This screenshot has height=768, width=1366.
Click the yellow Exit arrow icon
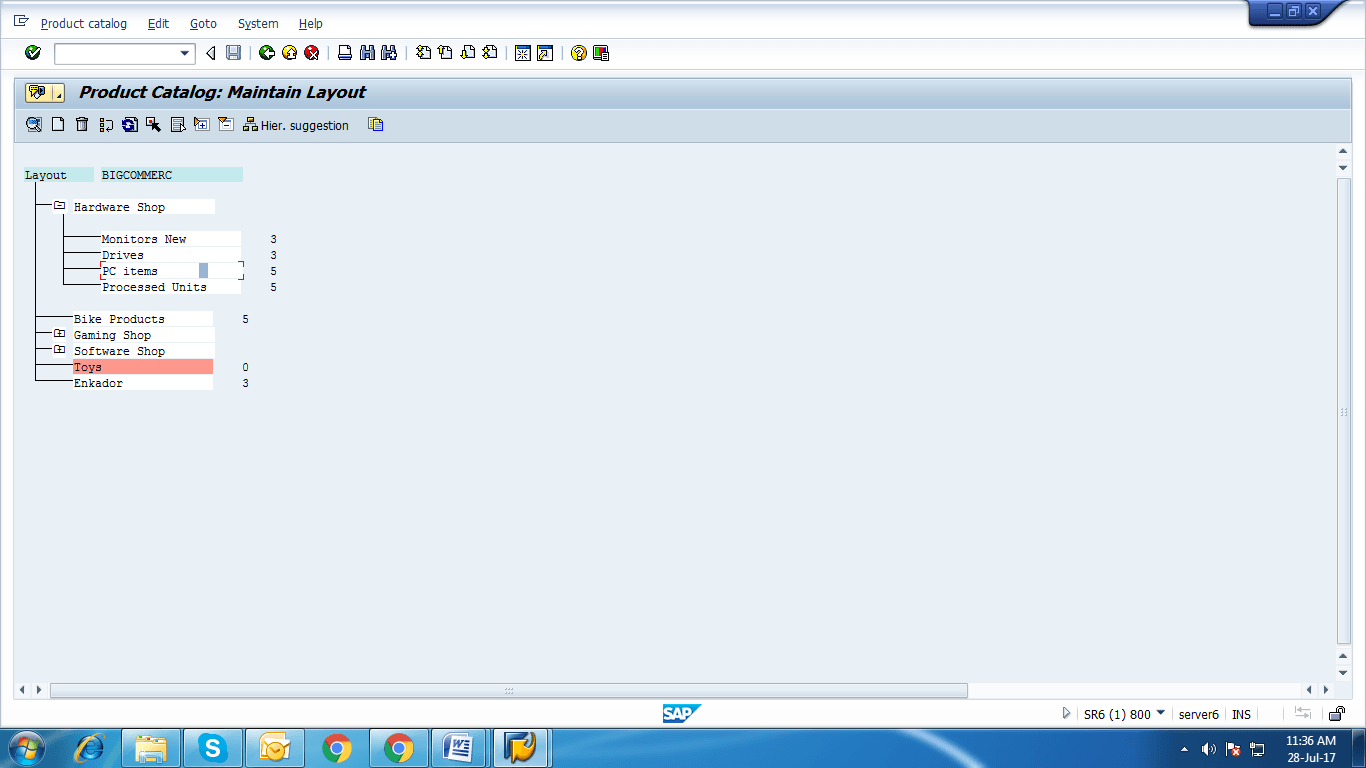click(289, 53)
